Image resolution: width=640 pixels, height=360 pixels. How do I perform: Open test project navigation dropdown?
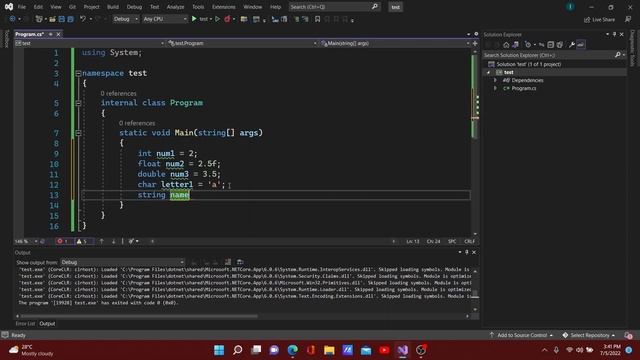pos(89,43)
